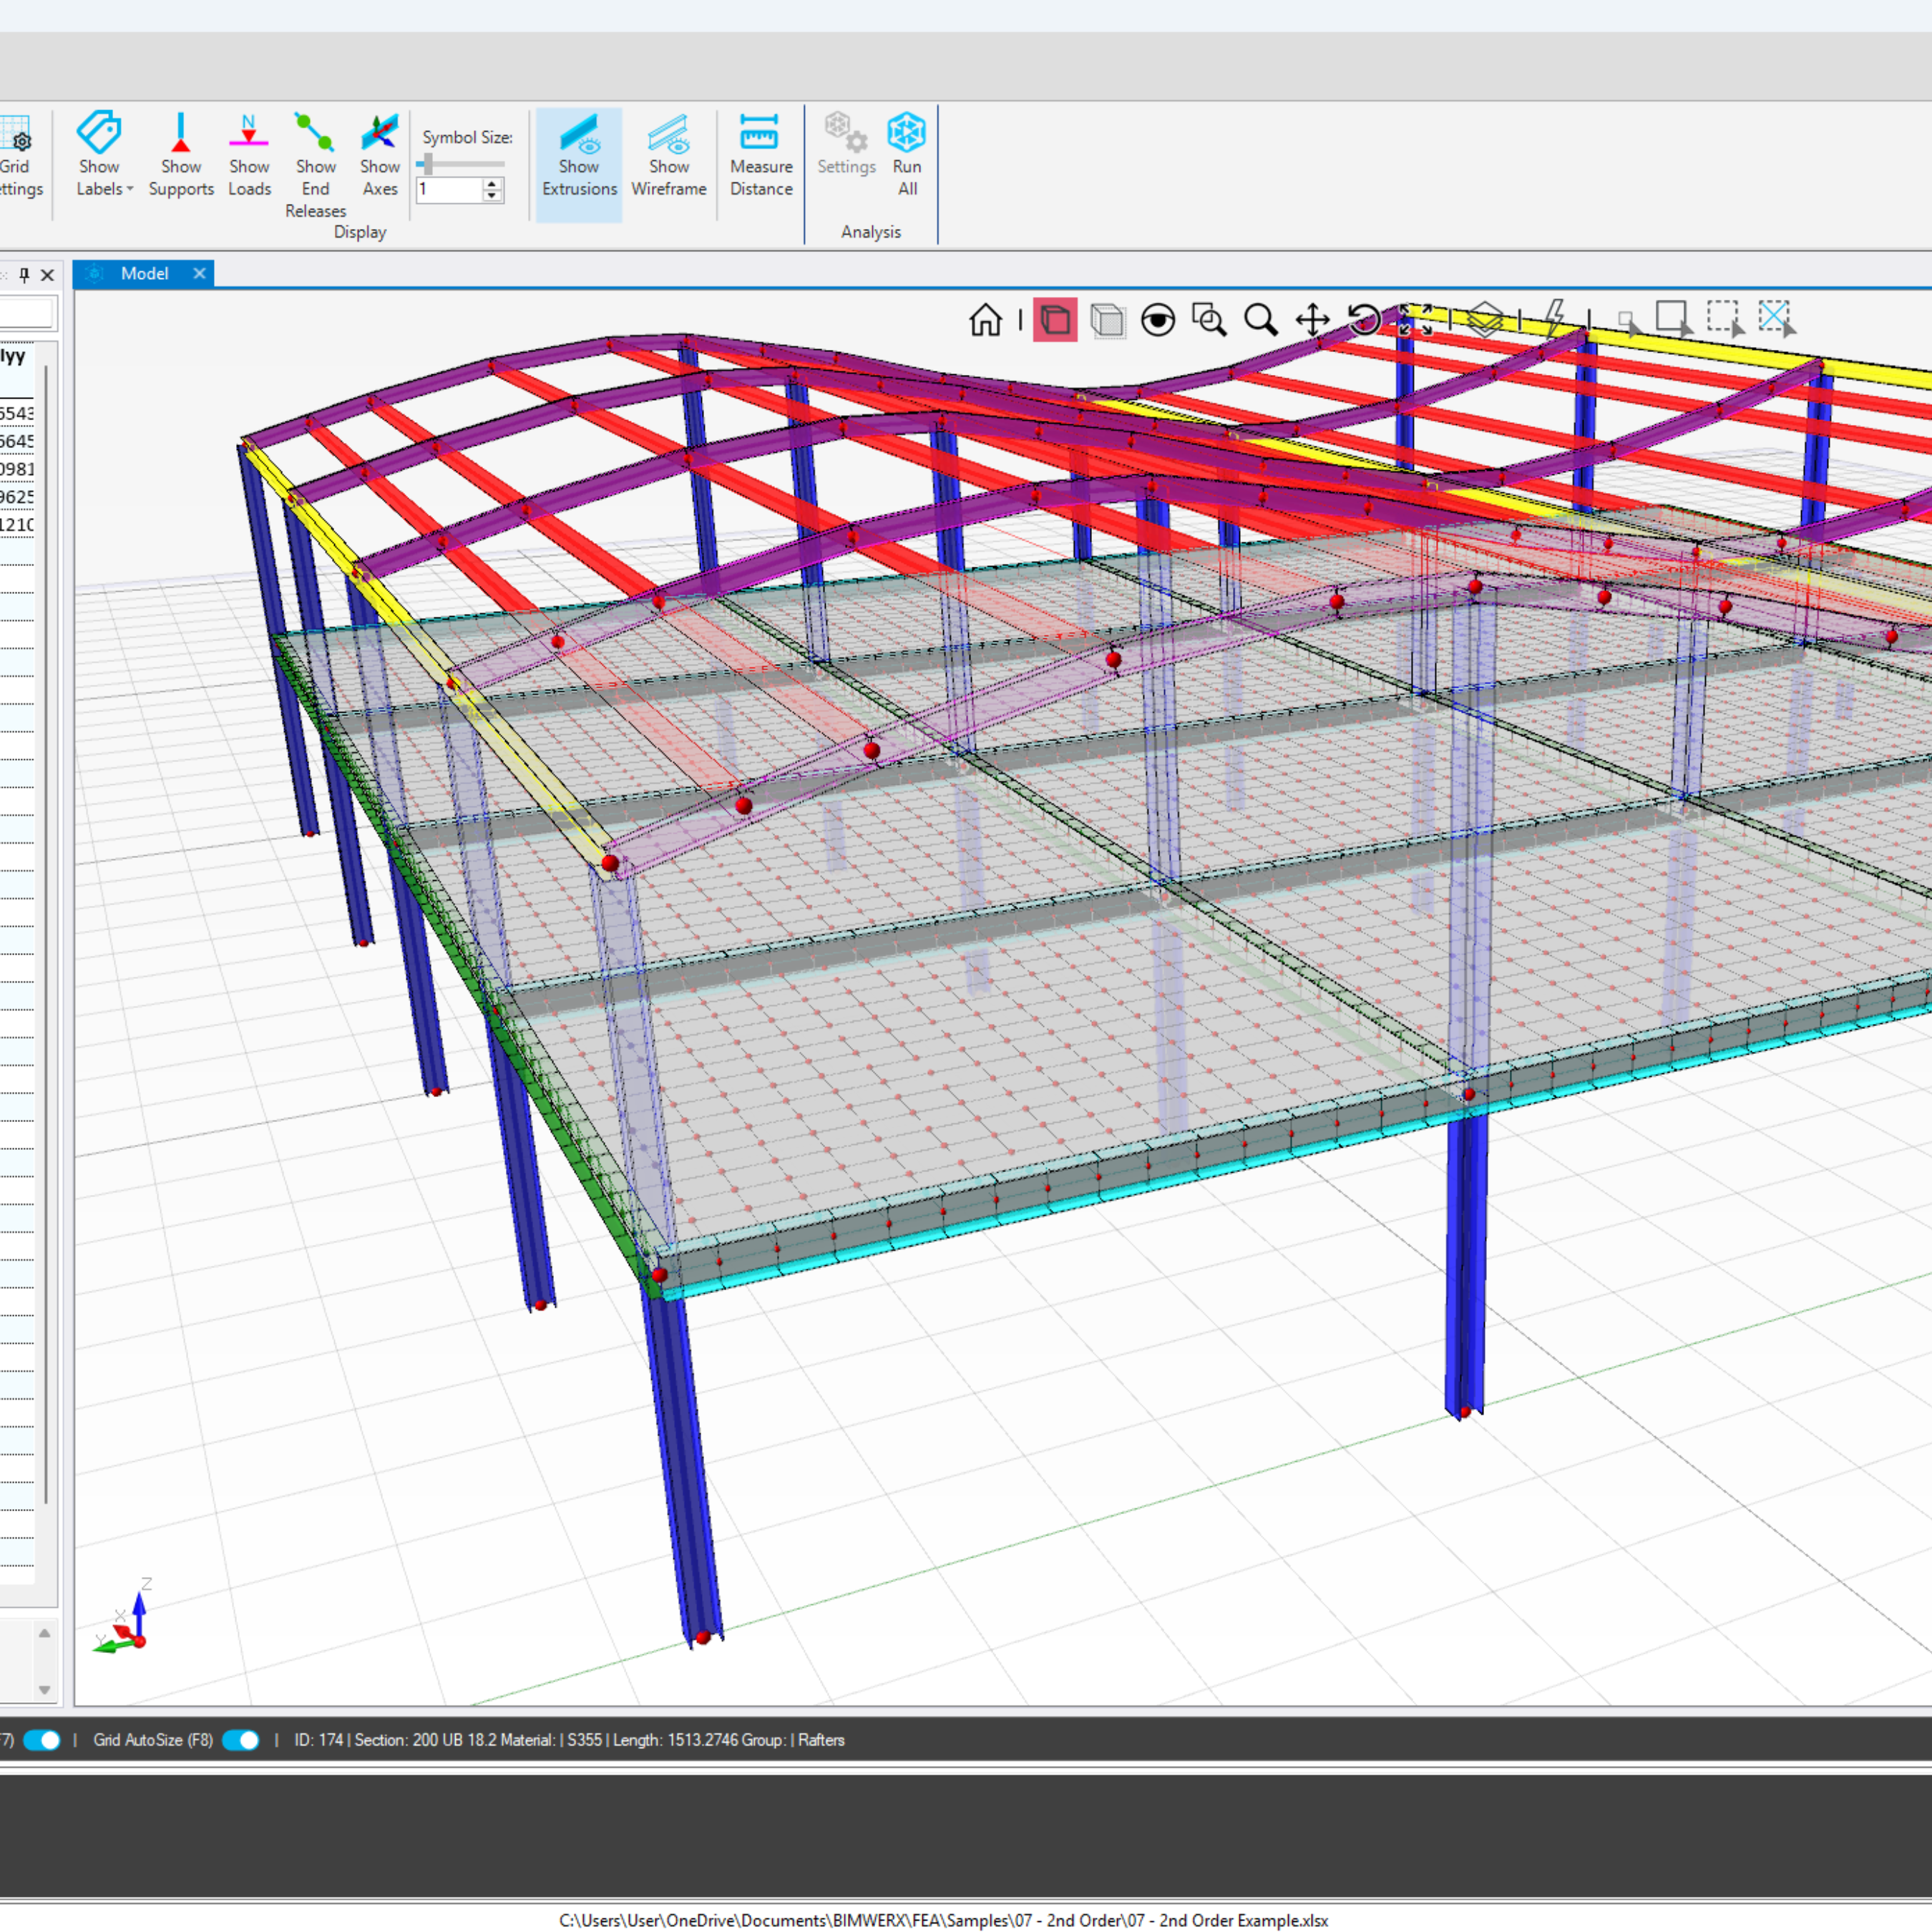Toggle Grid AutoSize (F8) switch
This screenshot has height=1932, width=1932.
(x=240, y=1740)
